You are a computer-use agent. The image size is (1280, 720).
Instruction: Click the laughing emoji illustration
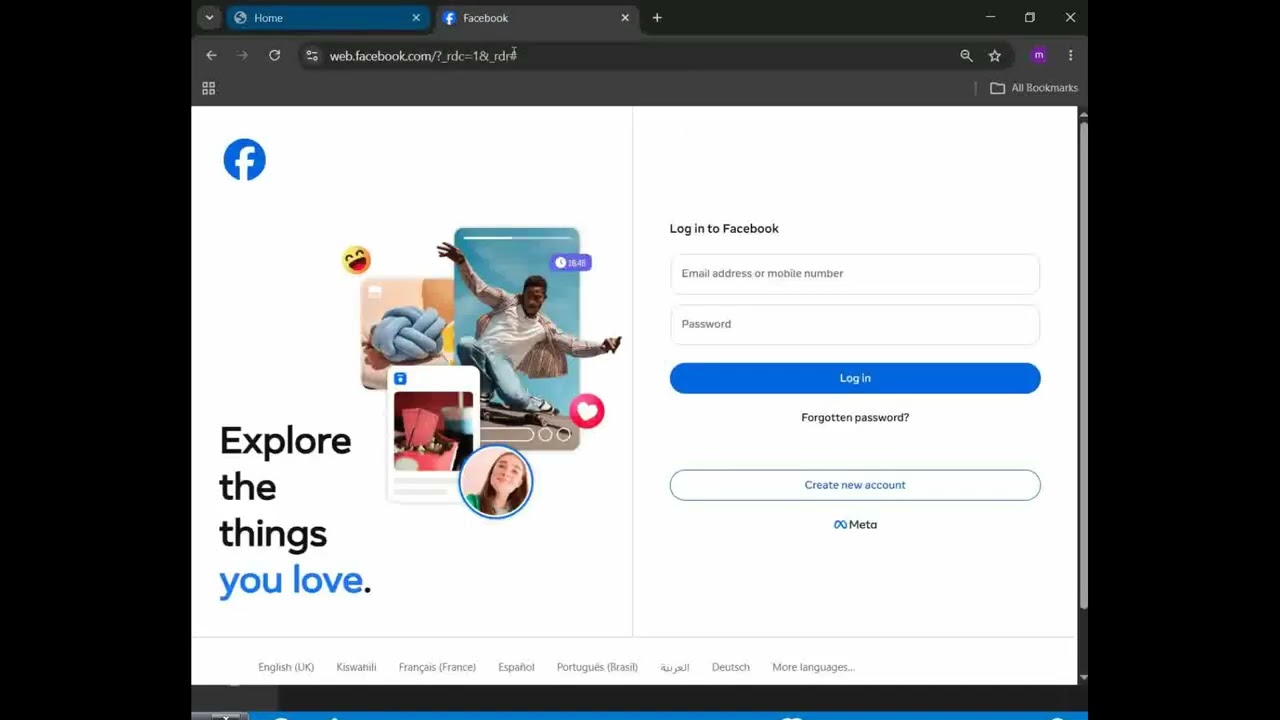coord(356,260)
